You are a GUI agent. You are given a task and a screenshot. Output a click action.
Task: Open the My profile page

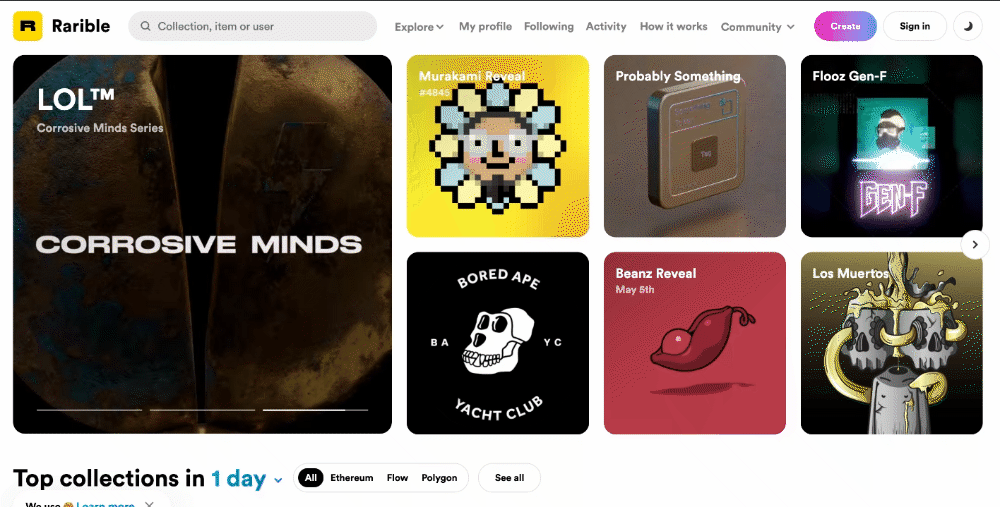[485, 26]
